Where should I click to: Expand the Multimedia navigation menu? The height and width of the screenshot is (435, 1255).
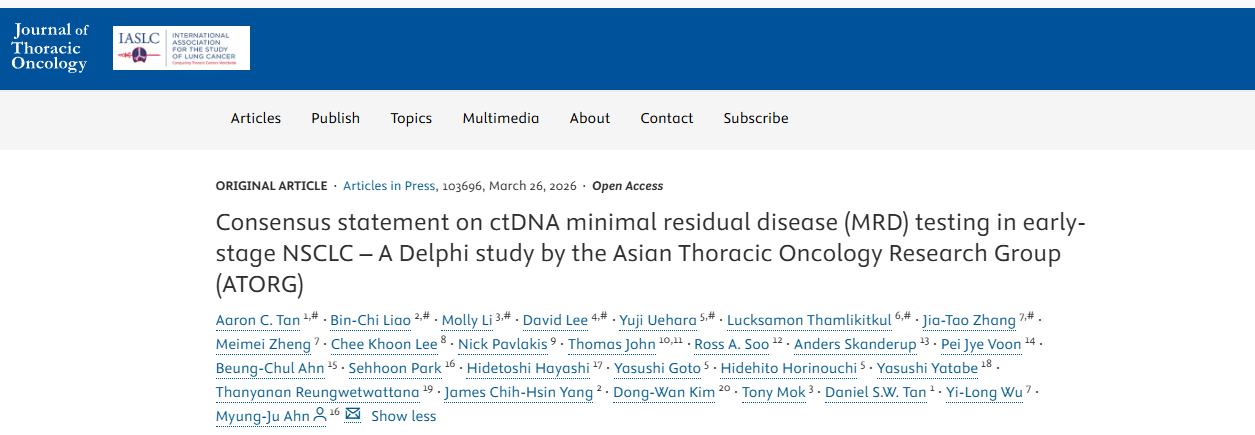[501, 118]
